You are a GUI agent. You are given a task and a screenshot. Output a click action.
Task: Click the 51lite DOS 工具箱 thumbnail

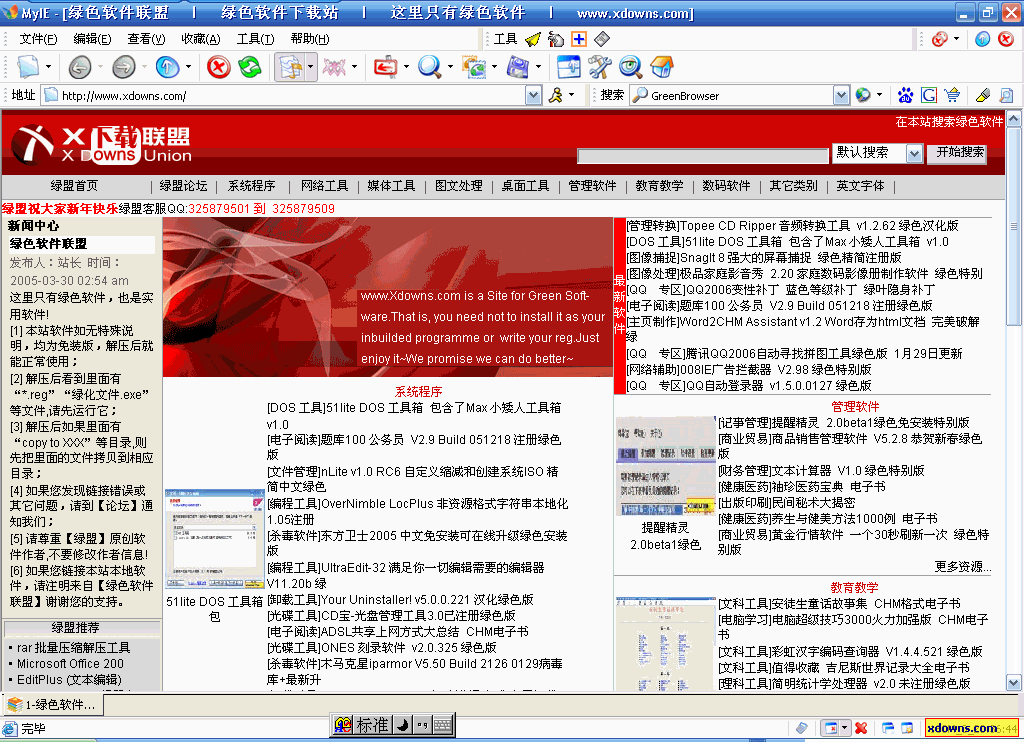point(214,539)
